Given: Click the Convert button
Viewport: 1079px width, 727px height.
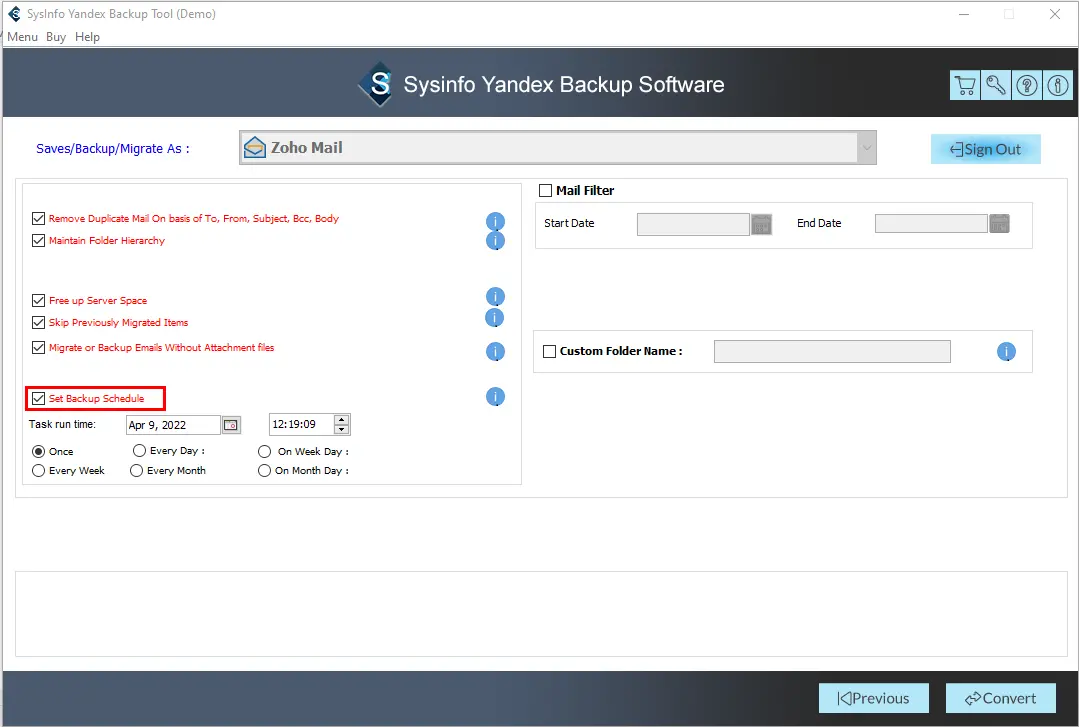Looking at the screenshot, I should 991,698.
